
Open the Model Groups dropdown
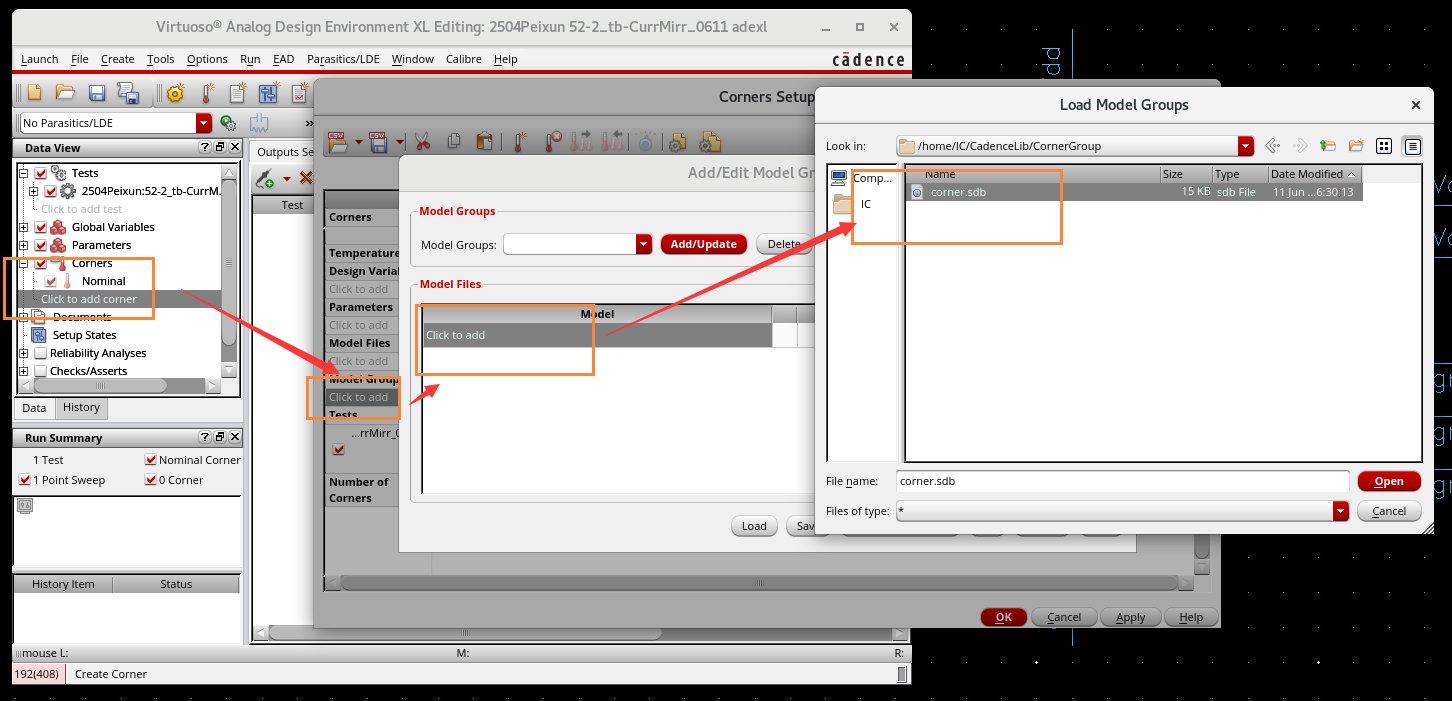(x=644, y=244)
